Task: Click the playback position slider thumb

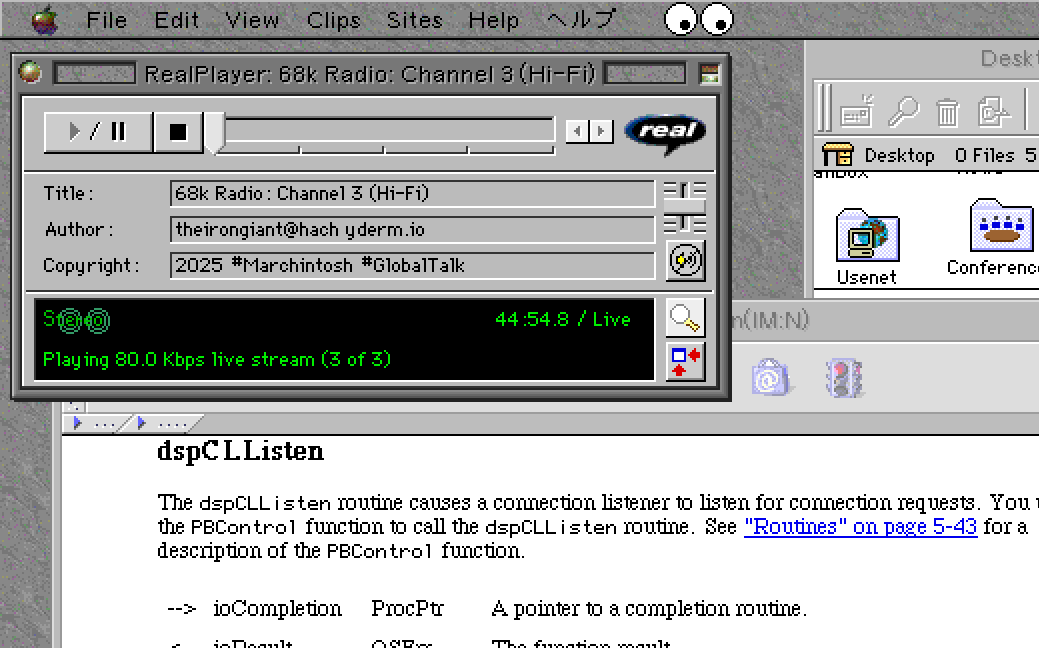Action: pos(215,133)
